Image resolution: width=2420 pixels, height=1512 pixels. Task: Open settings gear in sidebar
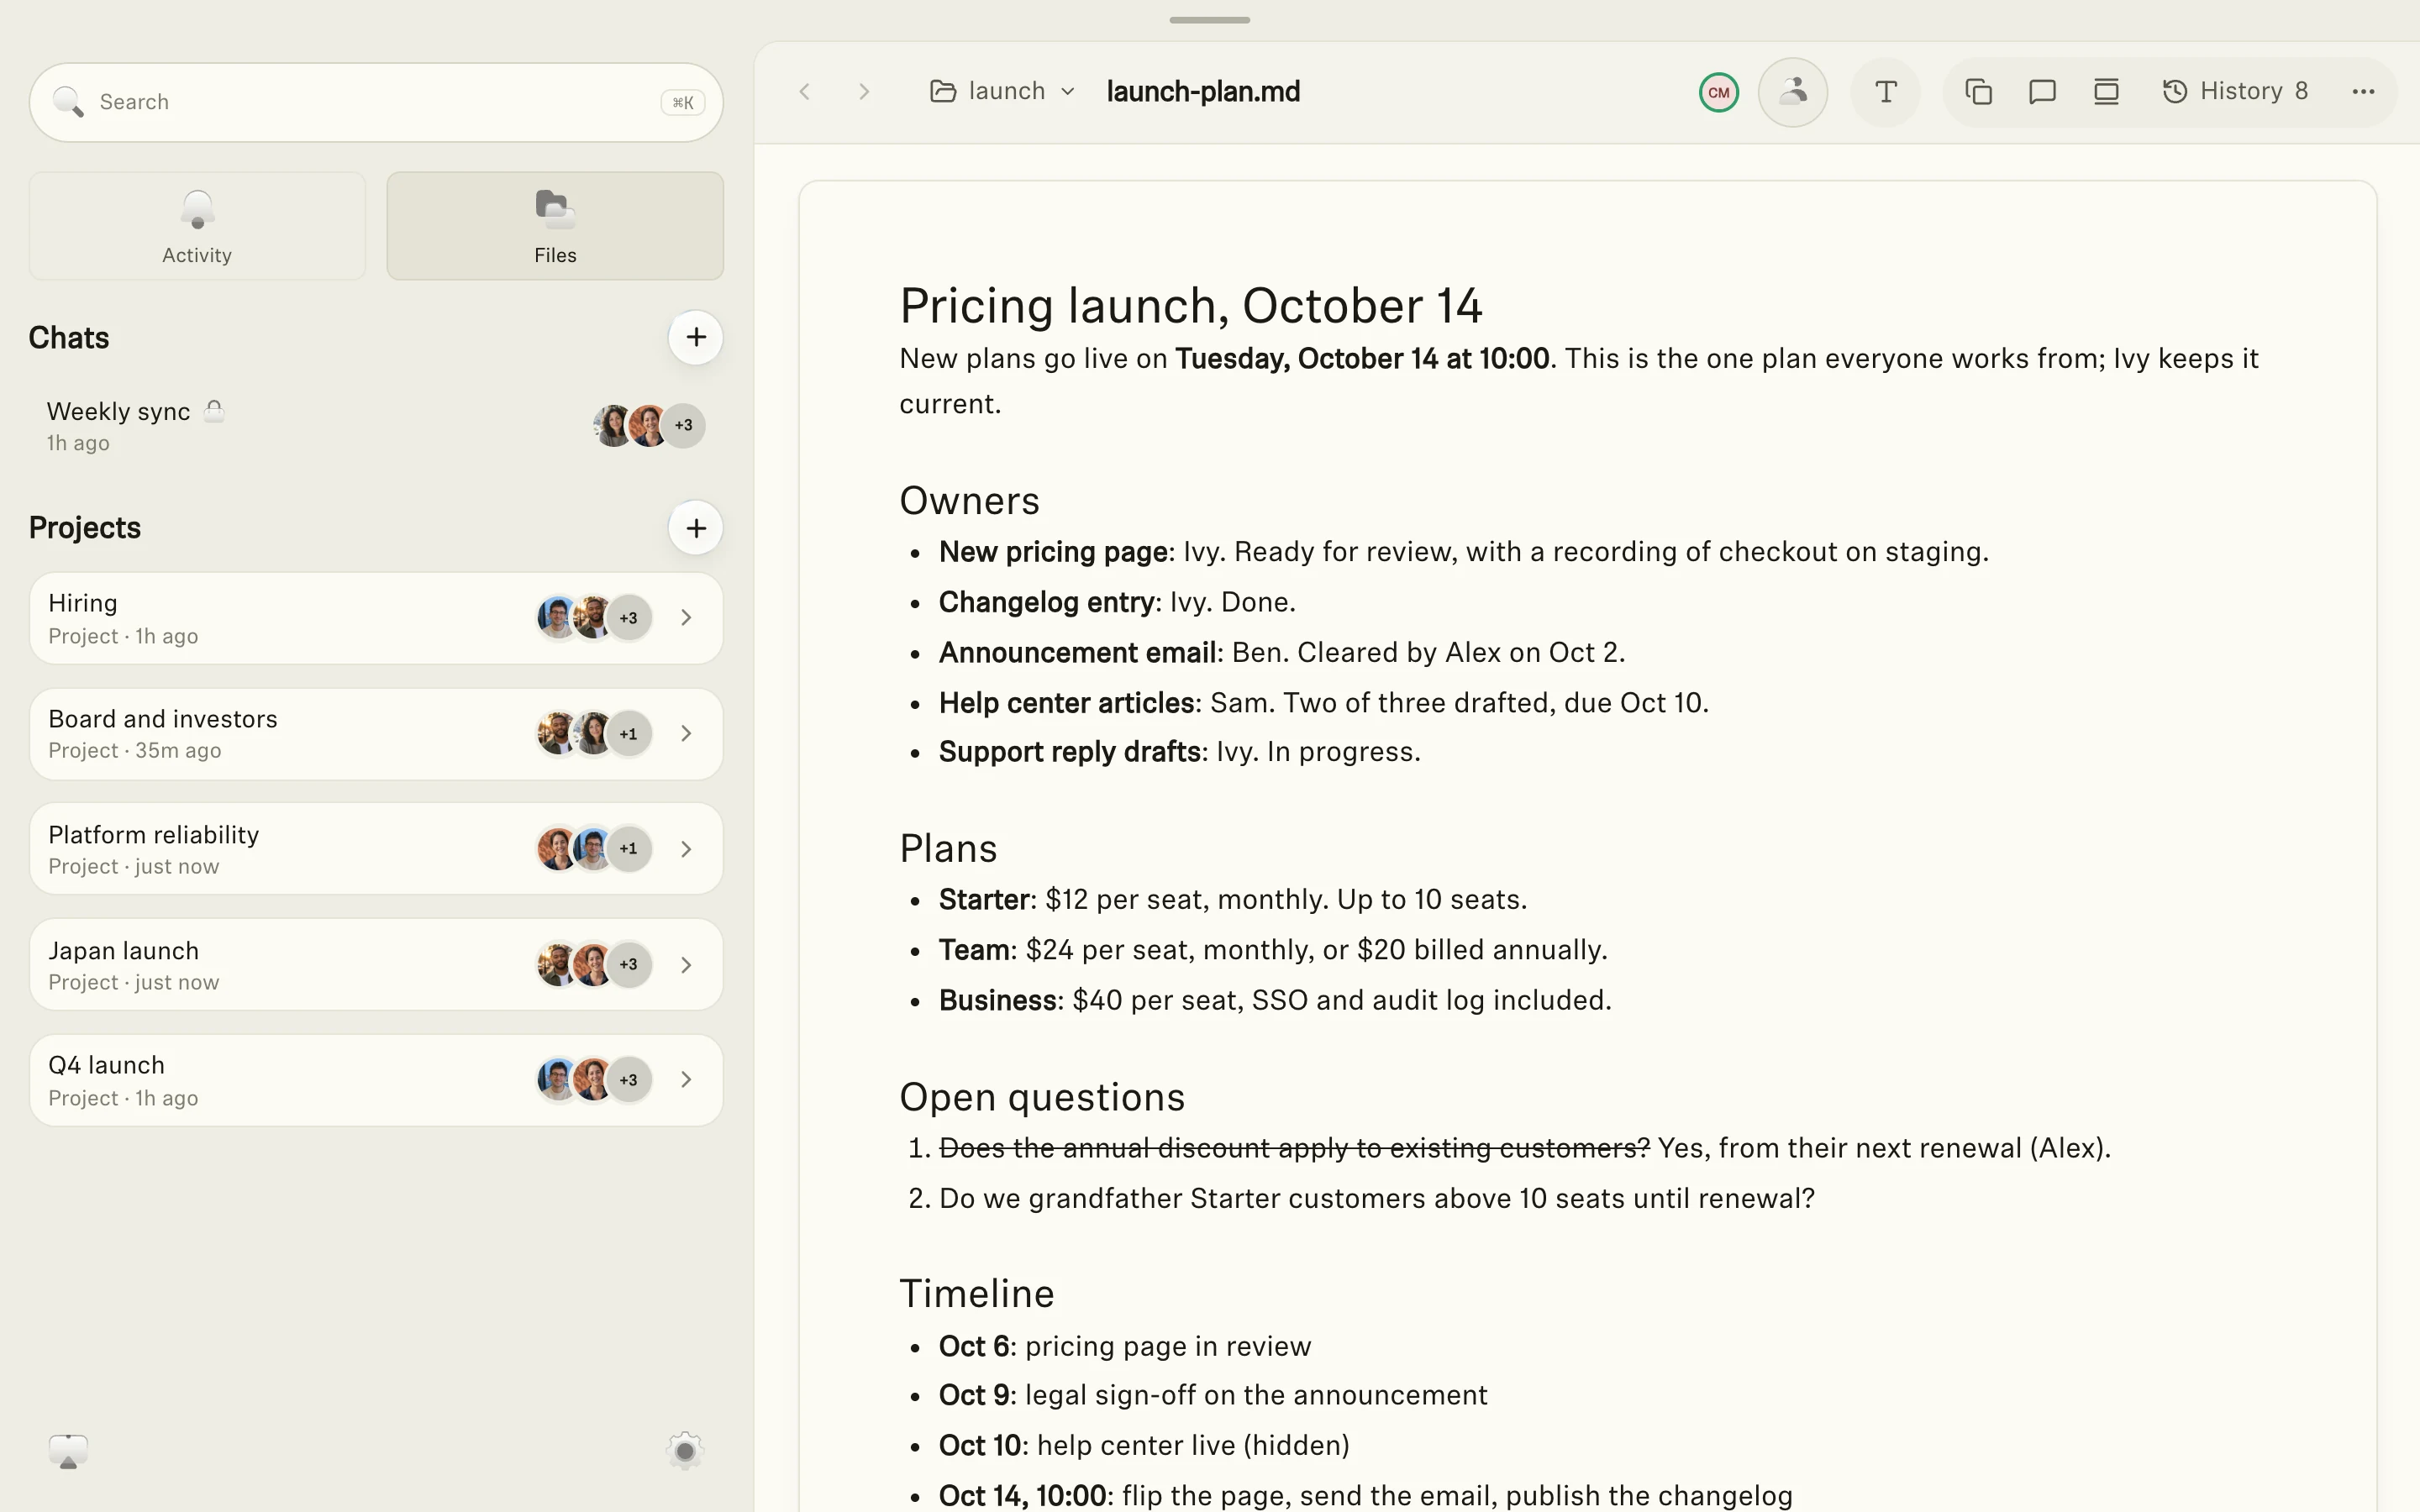pyautogui.click(x=685, y=1450)
